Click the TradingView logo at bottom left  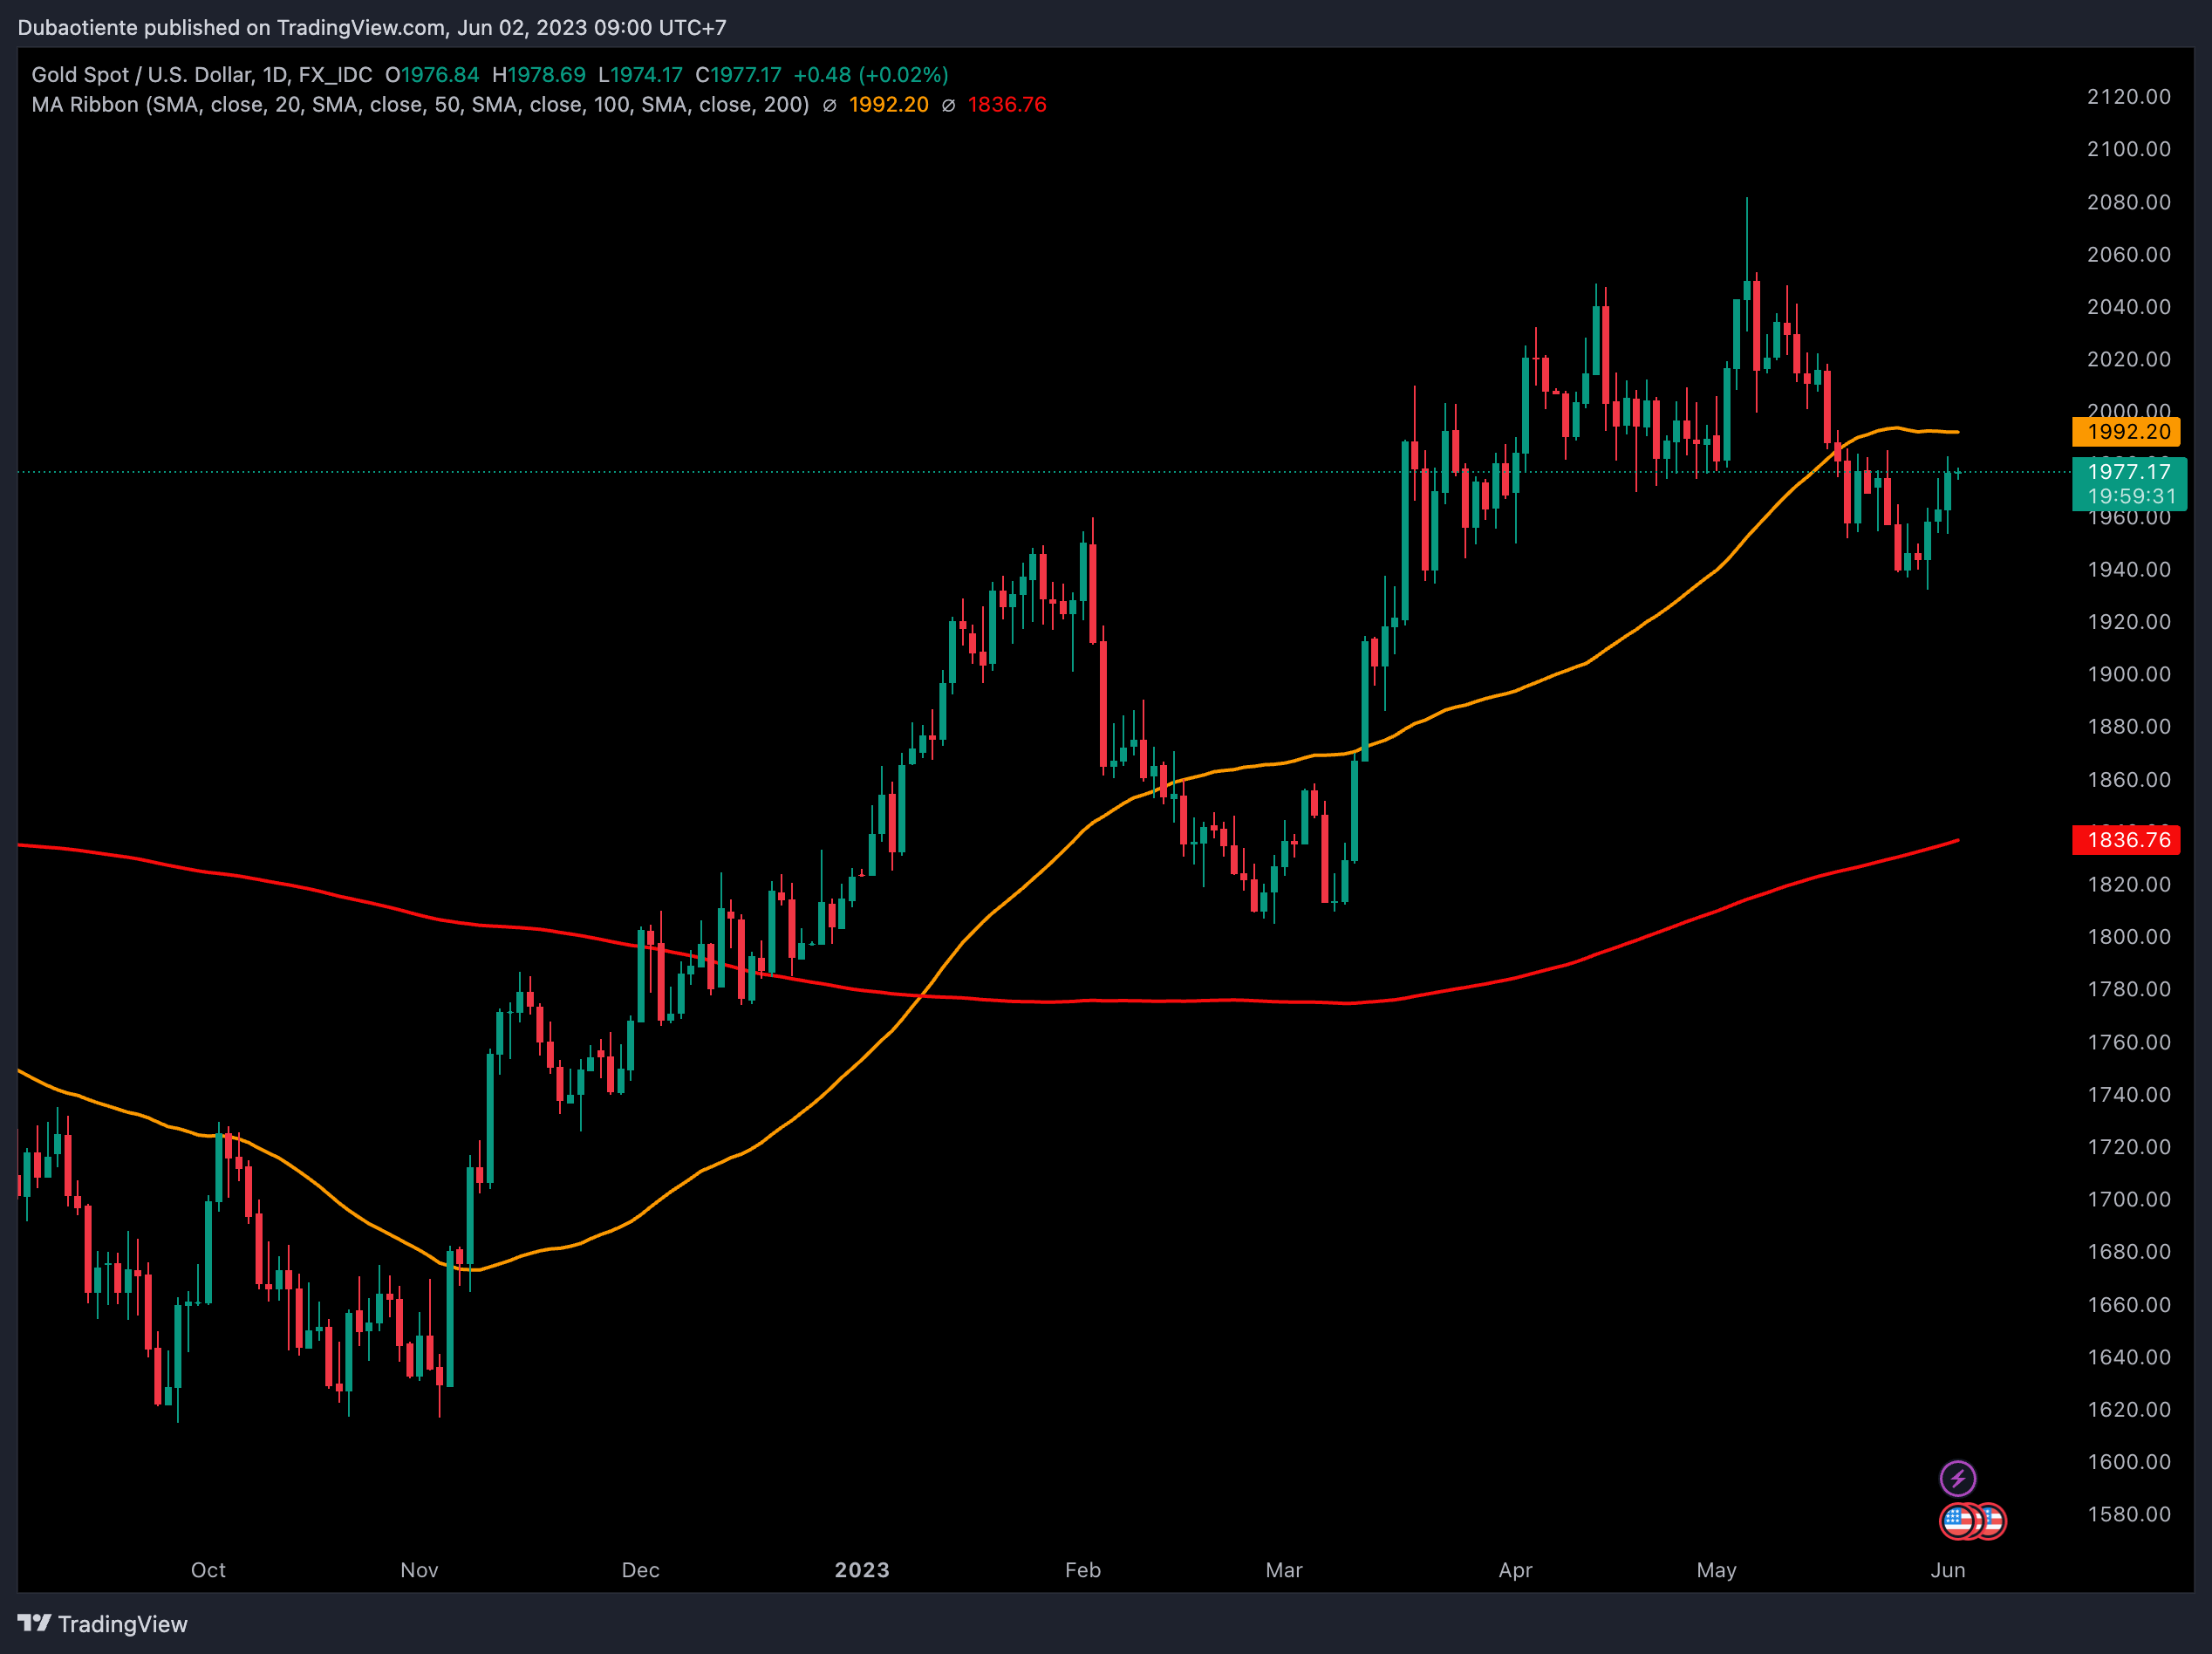(102, 1624)
